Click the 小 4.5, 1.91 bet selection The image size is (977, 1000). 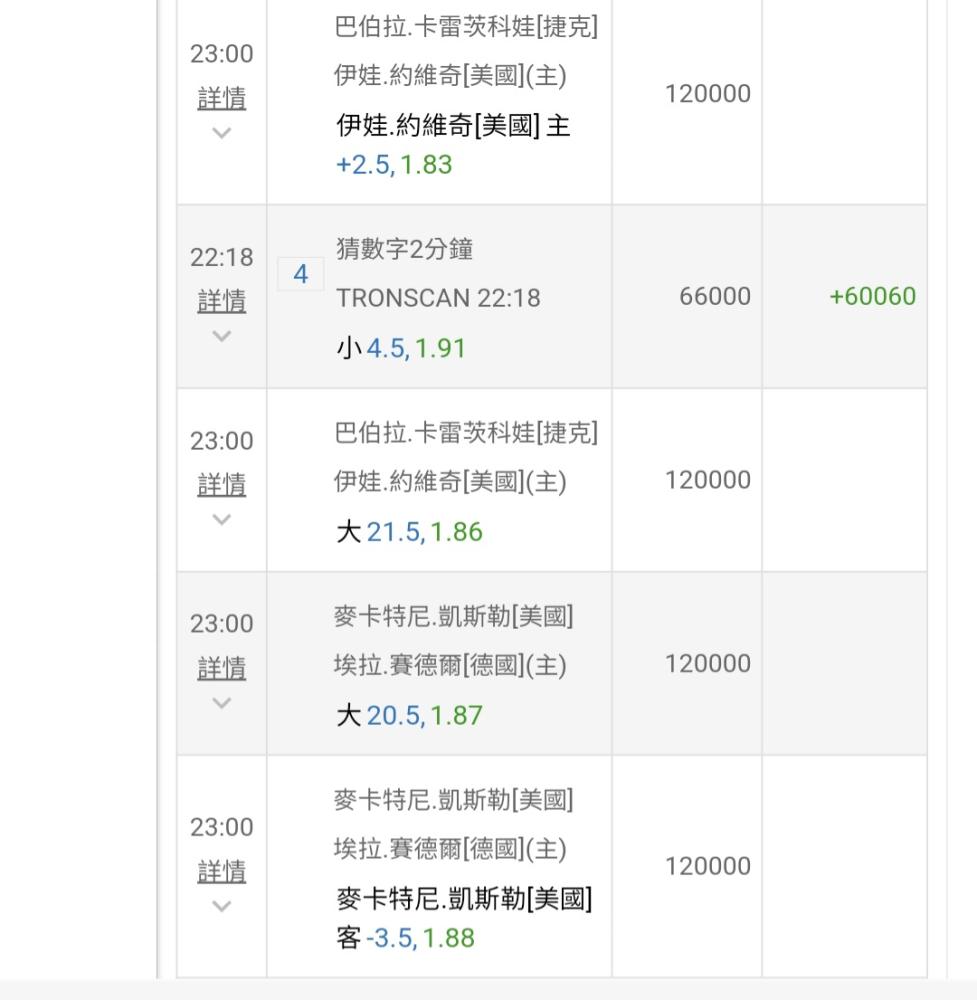(x=401, y=348)
